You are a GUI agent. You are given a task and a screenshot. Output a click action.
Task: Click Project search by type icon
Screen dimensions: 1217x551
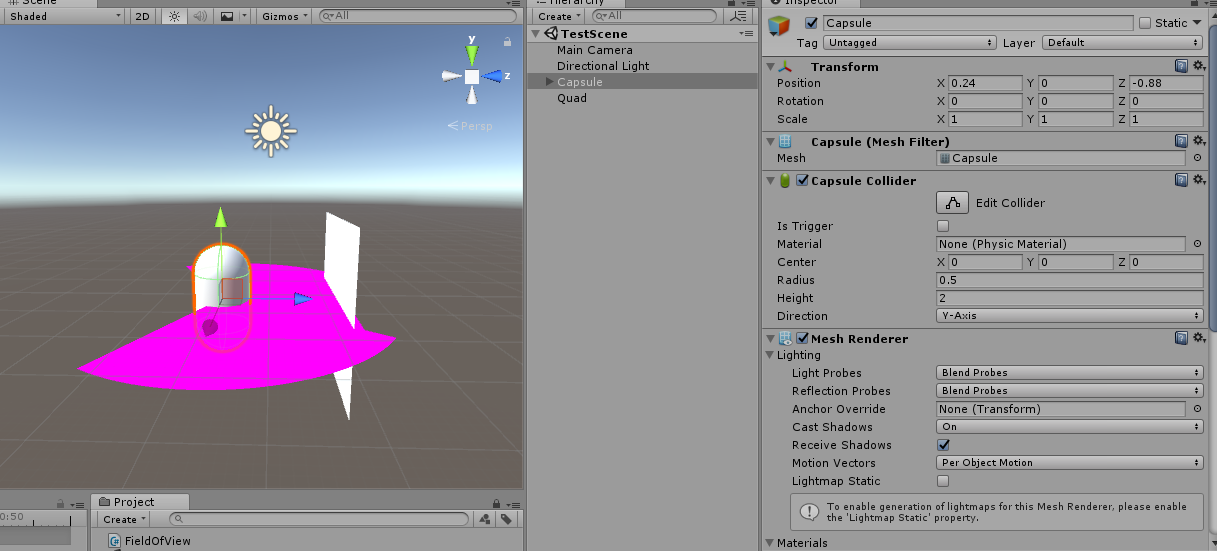485,519
